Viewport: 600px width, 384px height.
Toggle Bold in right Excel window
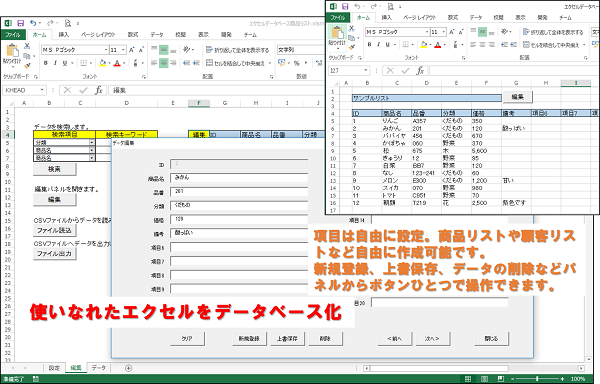tap(369, 45)
